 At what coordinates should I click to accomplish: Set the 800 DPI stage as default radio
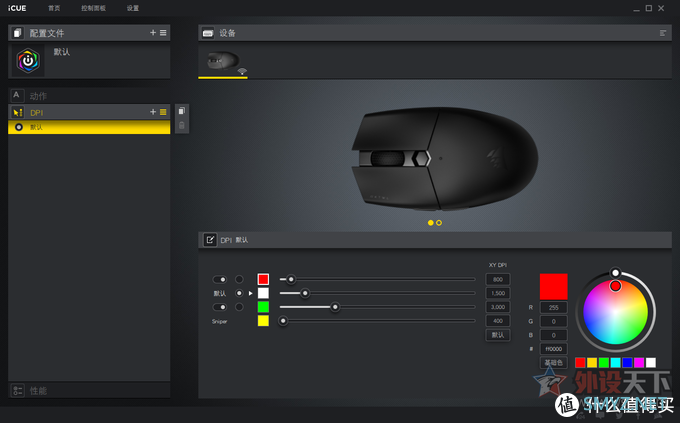(x=239, y=279)
